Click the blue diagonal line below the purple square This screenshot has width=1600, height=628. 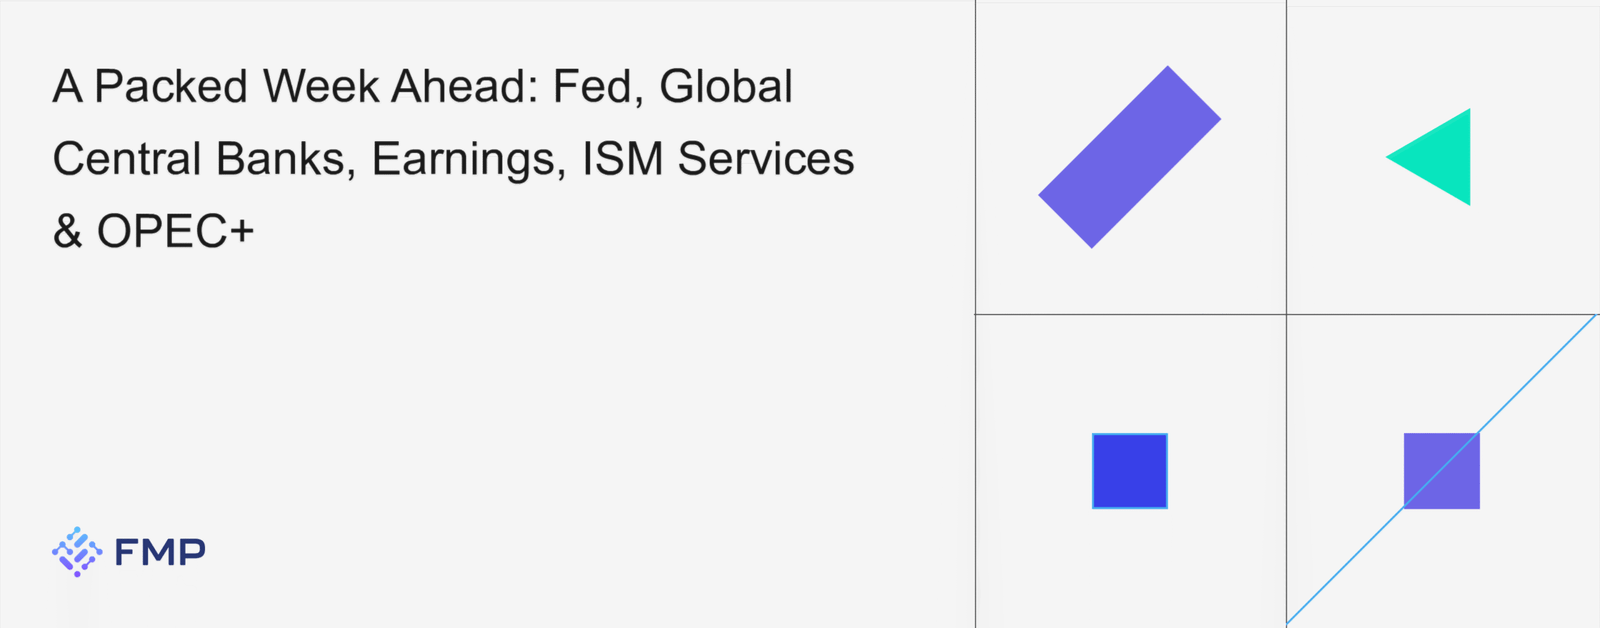(1340, 570)
